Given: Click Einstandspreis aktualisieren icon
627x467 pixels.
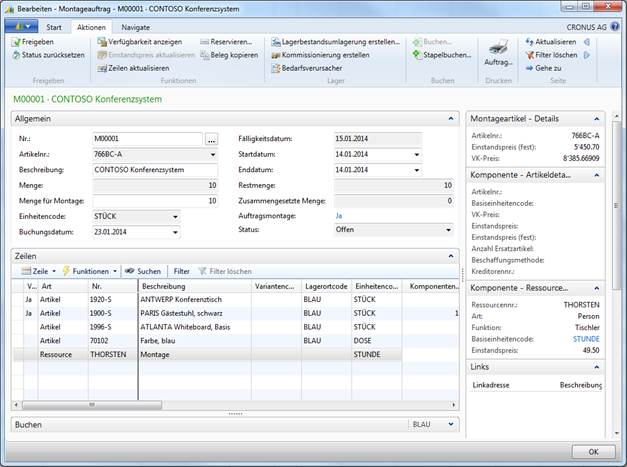Looking at the screenshot, I should 102,55.
